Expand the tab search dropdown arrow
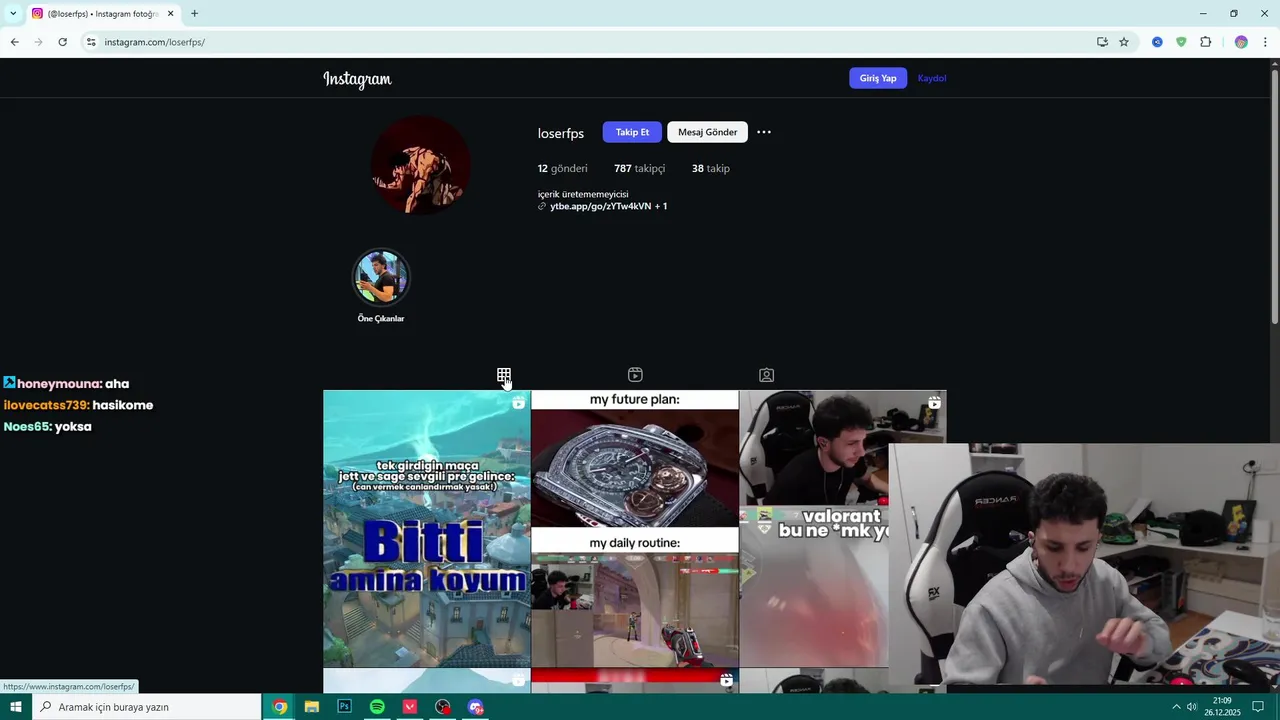Screen dimensions: 1280x720 pyautogui.click(x=12, y=14)
